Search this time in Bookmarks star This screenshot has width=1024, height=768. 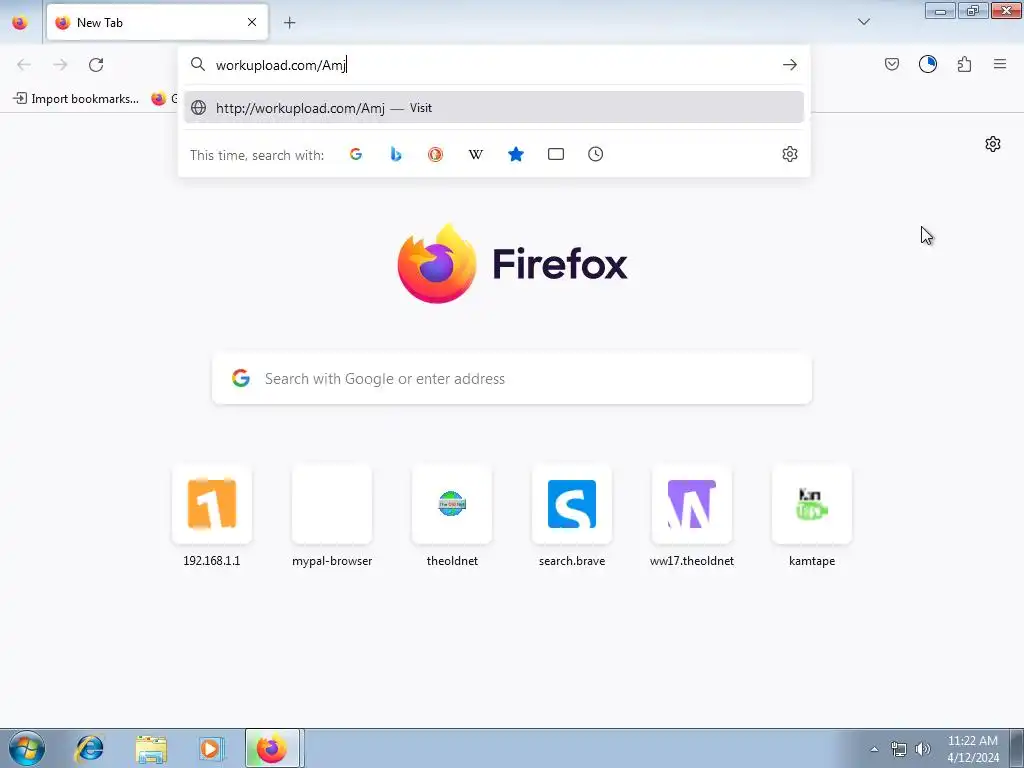pos(516,154)
